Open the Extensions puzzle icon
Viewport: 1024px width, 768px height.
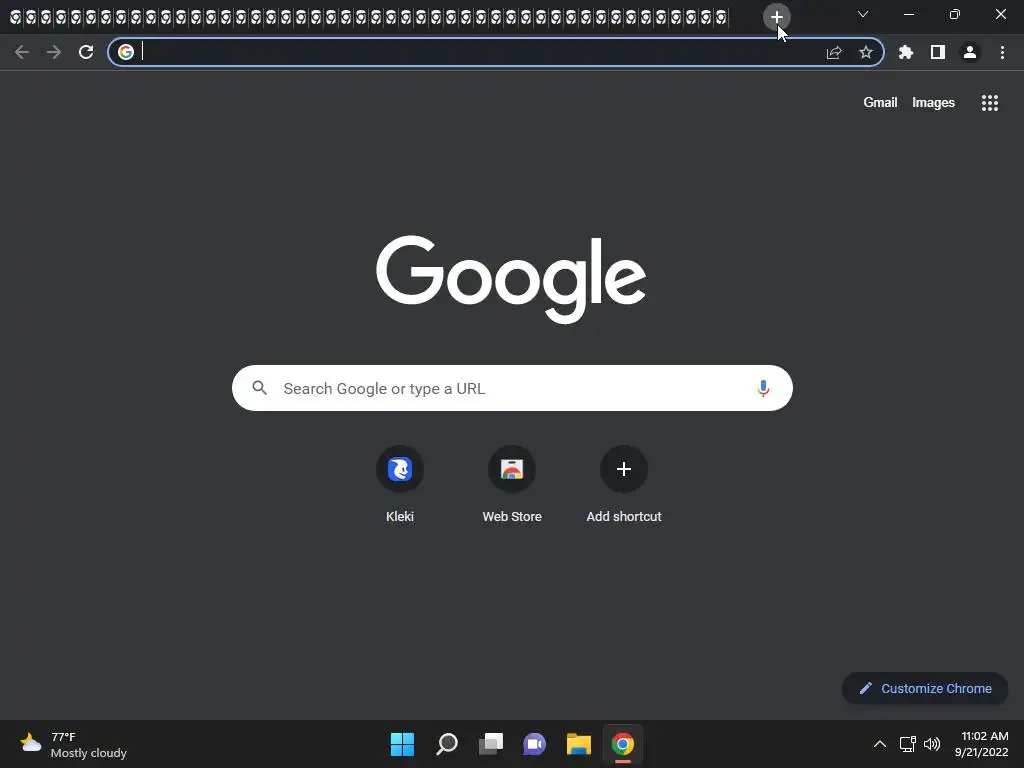(x=906, y=52)
